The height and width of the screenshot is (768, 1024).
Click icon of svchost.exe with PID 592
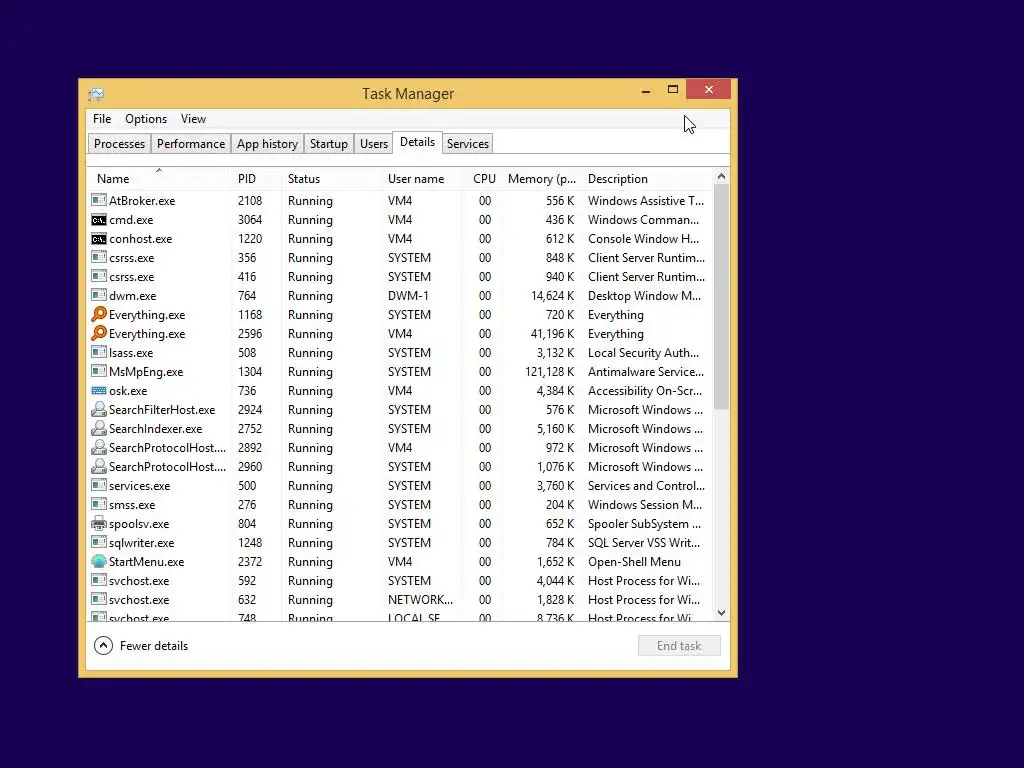pyautogui.click(x=99, y=580)
